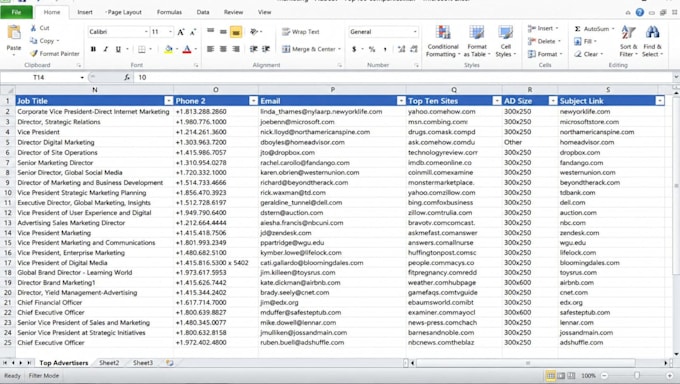Screen dimensions: 680x384
Task: Apply Italic formatting
Action: (105, 49)
